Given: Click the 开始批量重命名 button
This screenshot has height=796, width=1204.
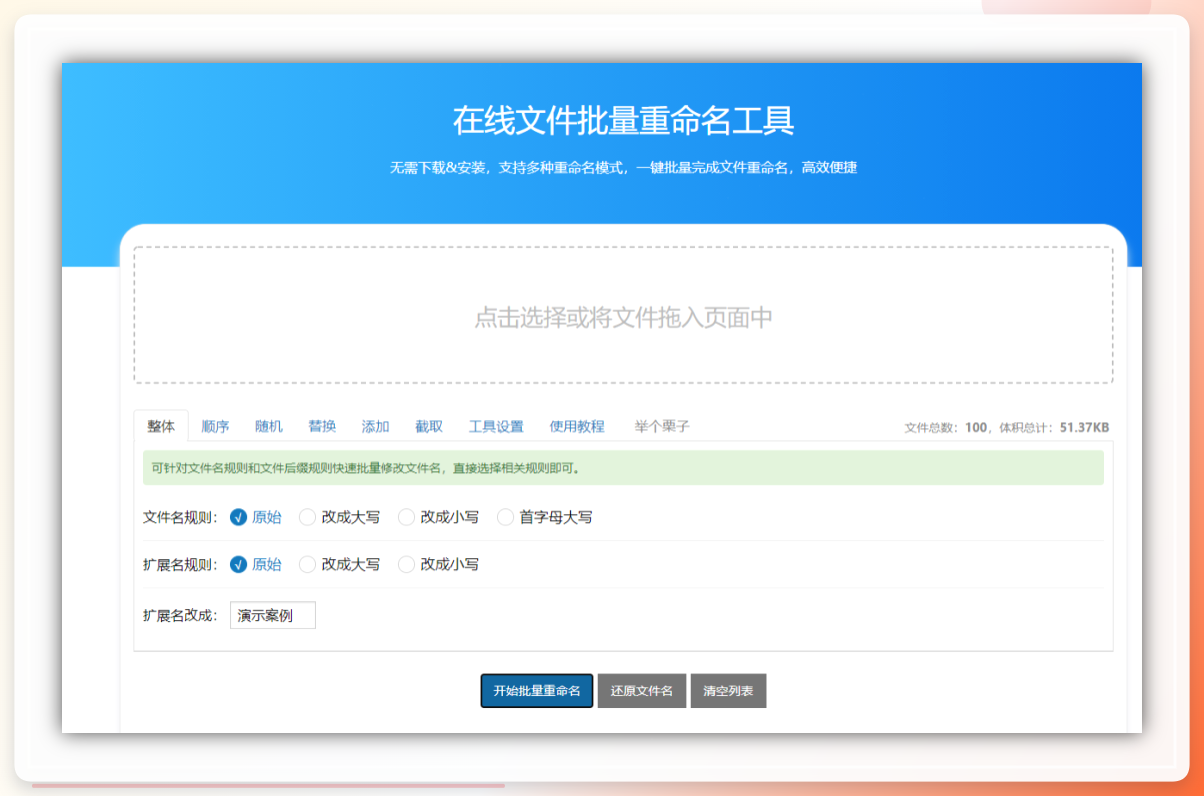Looking at the screenshot, I should click(537, 691).
